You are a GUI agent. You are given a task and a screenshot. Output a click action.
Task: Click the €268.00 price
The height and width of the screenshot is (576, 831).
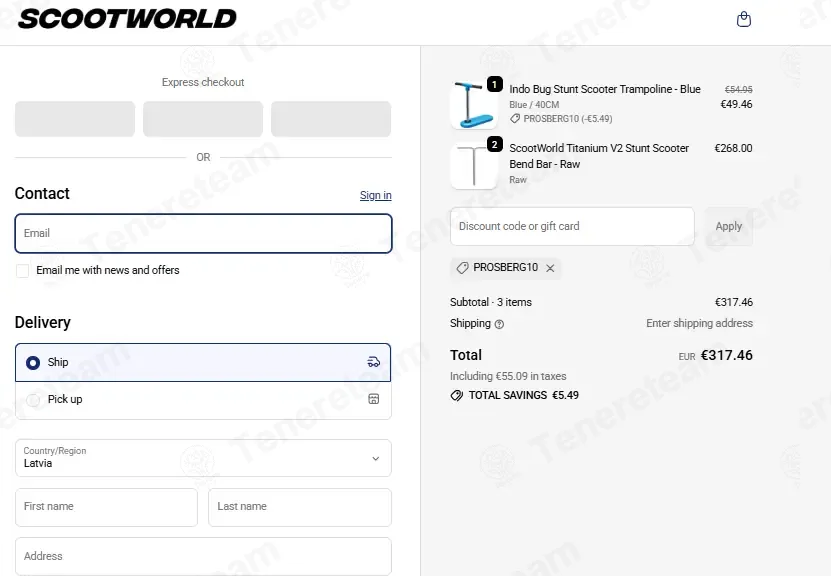[733, 148]
